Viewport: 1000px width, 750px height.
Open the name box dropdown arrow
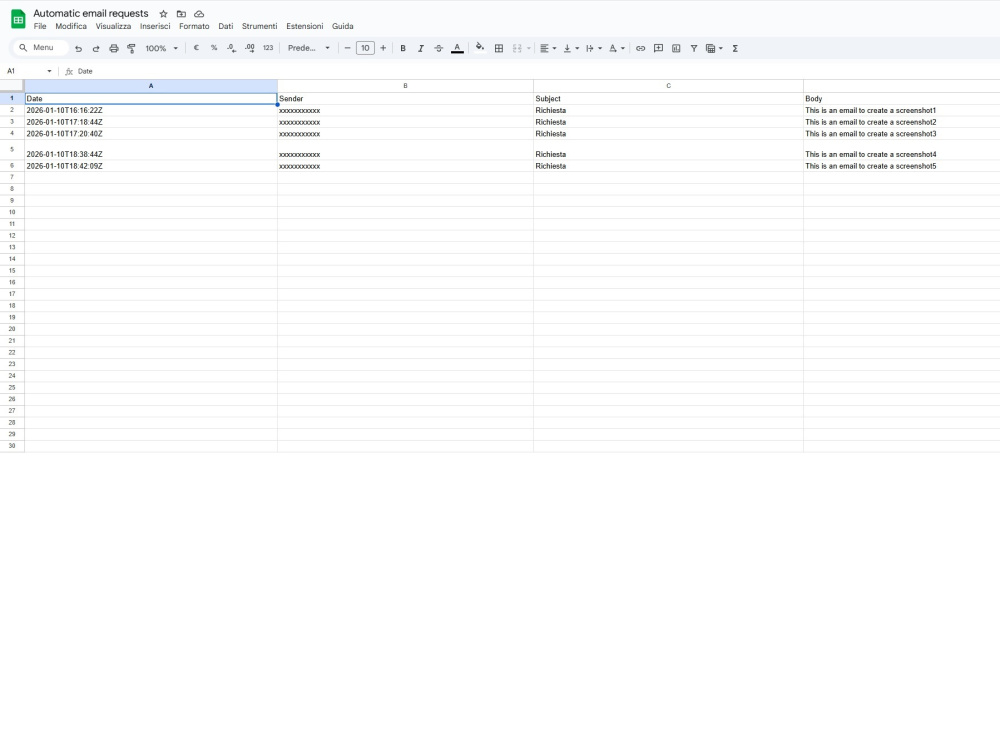click(49, 71)
